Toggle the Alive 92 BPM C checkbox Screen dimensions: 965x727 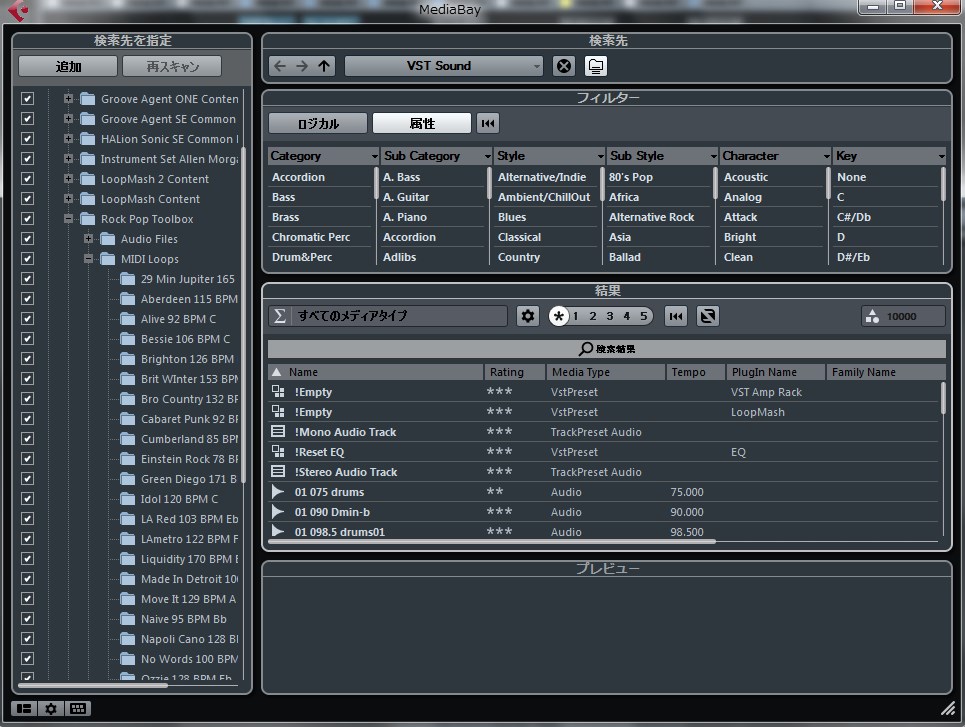tap(27, 318)
